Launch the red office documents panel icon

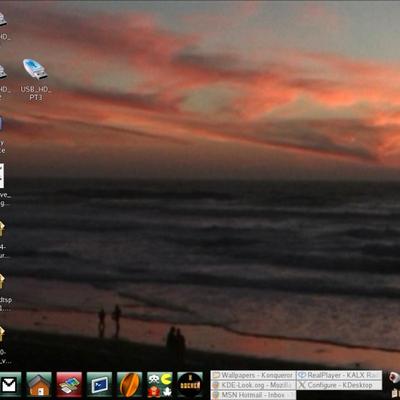(69, 385)
